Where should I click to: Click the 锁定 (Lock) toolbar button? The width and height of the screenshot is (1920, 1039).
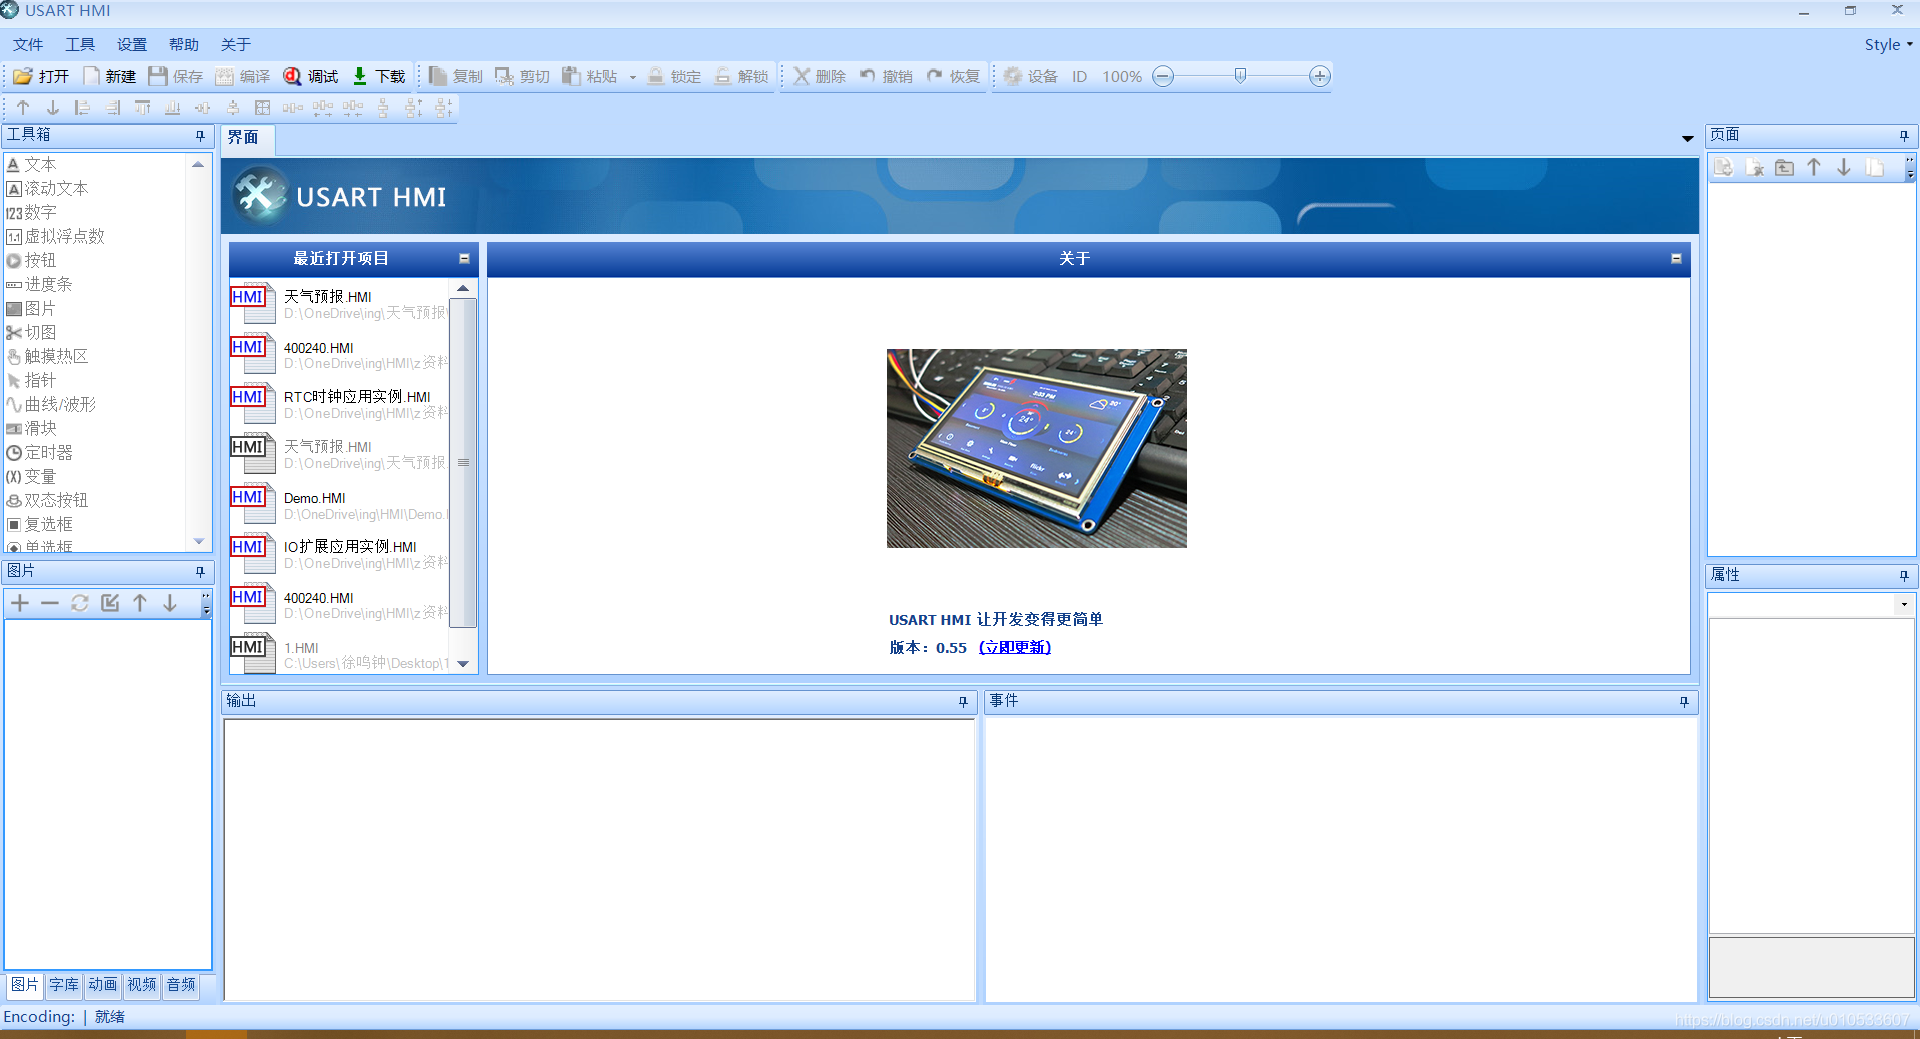(x=674, y=76)
